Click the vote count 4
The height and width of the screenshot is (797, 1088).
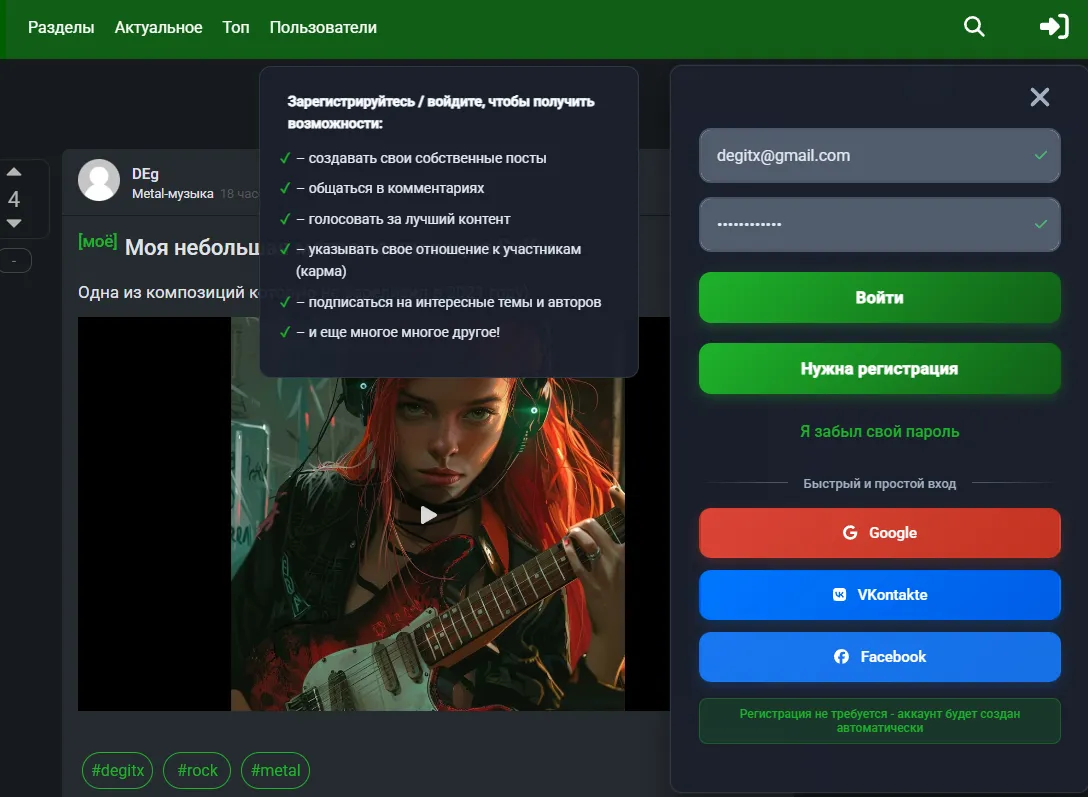[x=14, y=199]
